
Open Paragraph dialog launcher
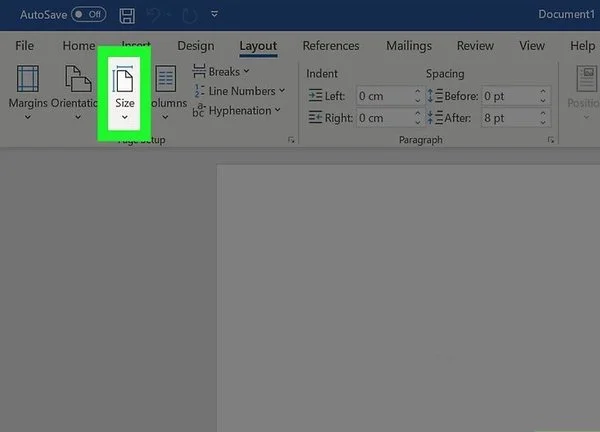[x=551, y=140]
